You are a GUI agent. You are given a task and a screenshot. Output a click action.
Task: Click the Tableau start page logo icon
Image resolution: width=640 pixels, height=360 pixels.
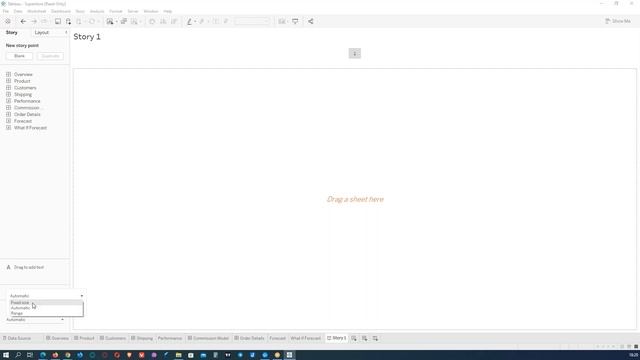click(8, 21)
